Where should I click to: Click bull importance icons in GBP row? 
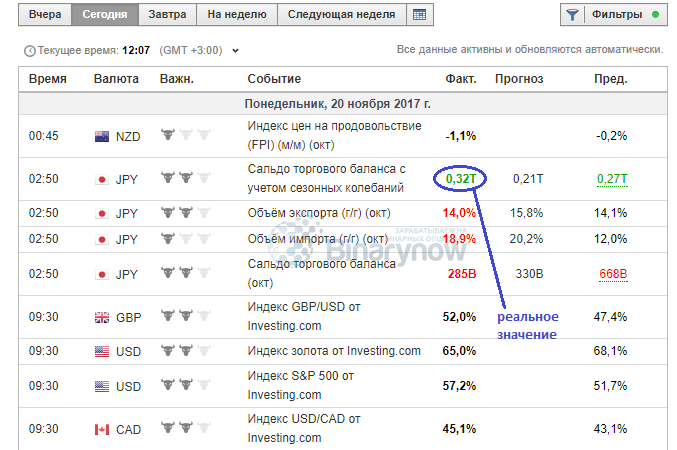186,316
